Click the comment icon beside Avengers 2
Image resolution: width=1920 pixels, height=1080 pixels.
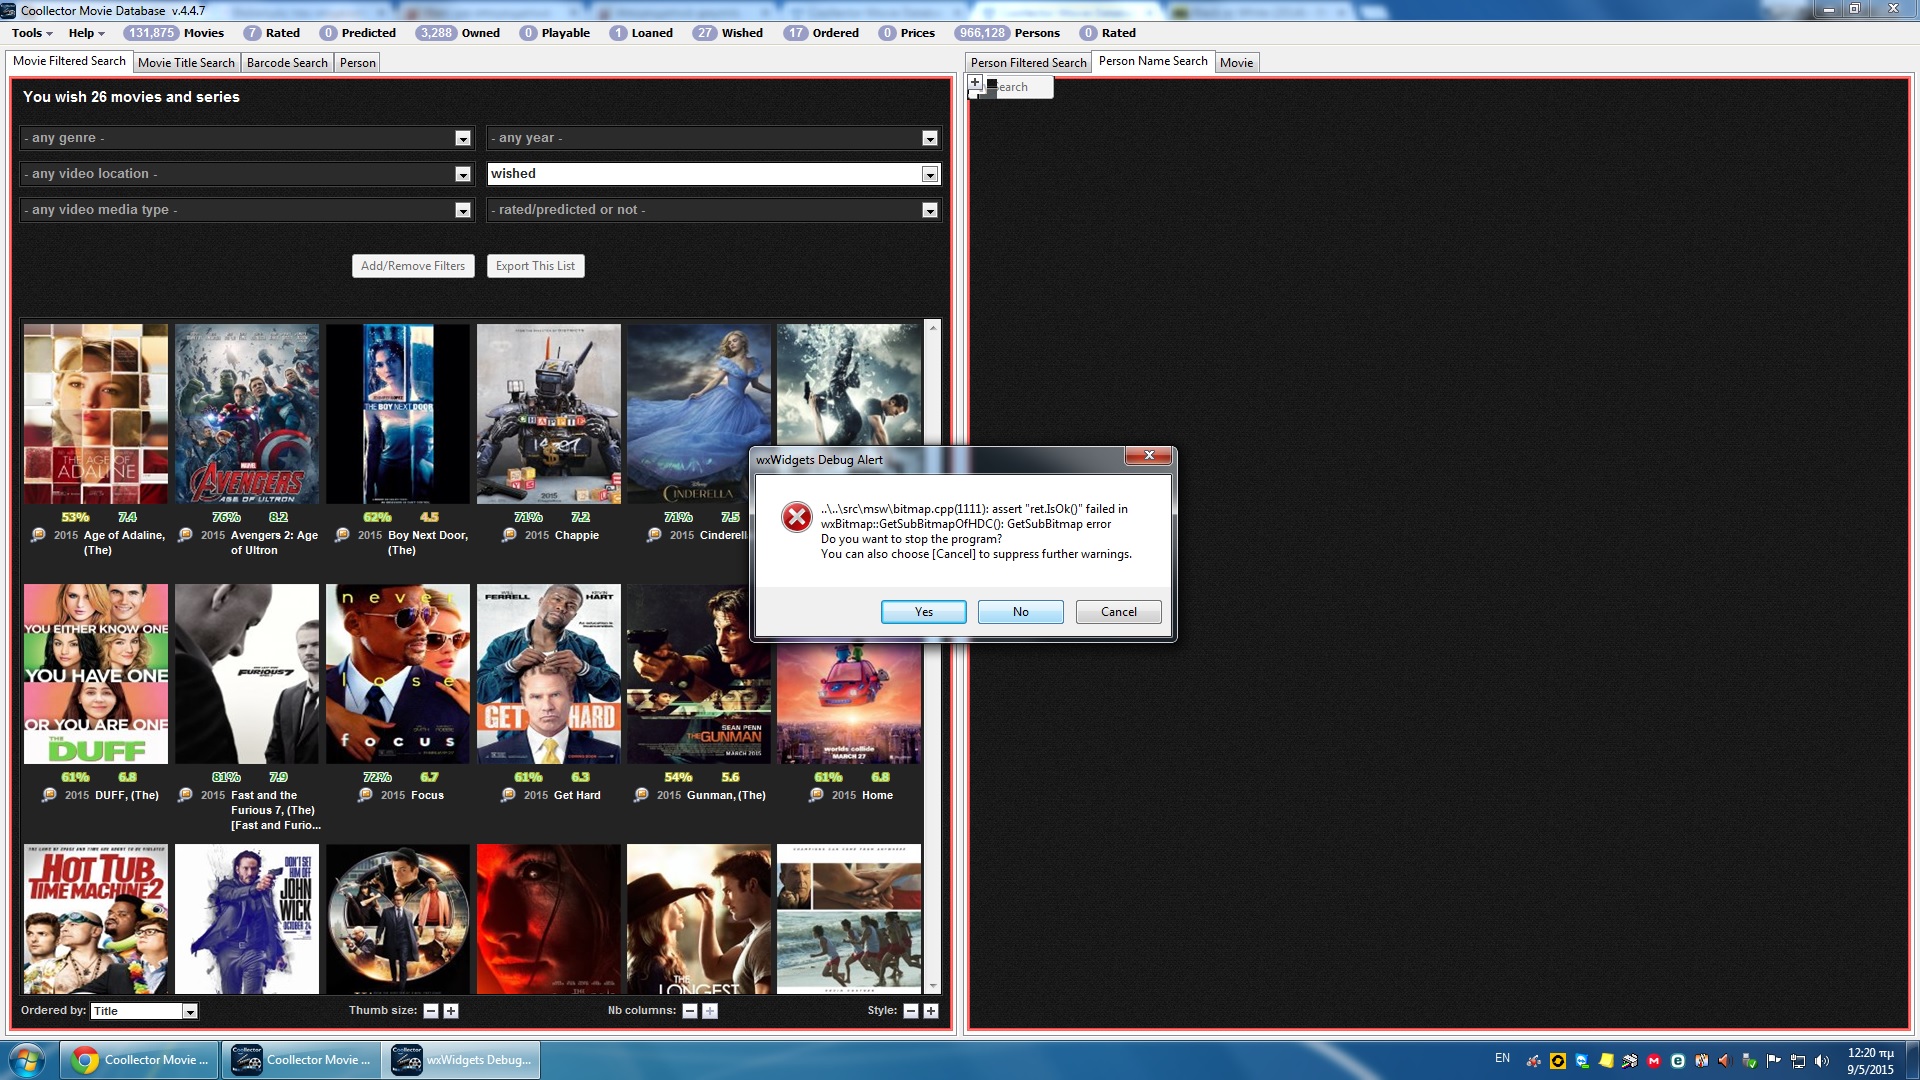(x=185, y=535)
